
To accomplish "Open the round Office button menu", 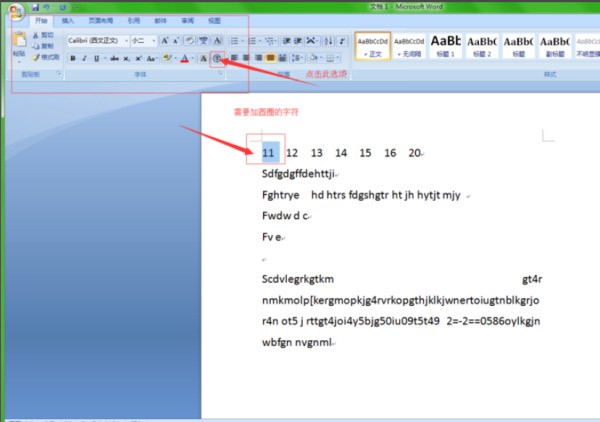I will [x=16, y=11].
